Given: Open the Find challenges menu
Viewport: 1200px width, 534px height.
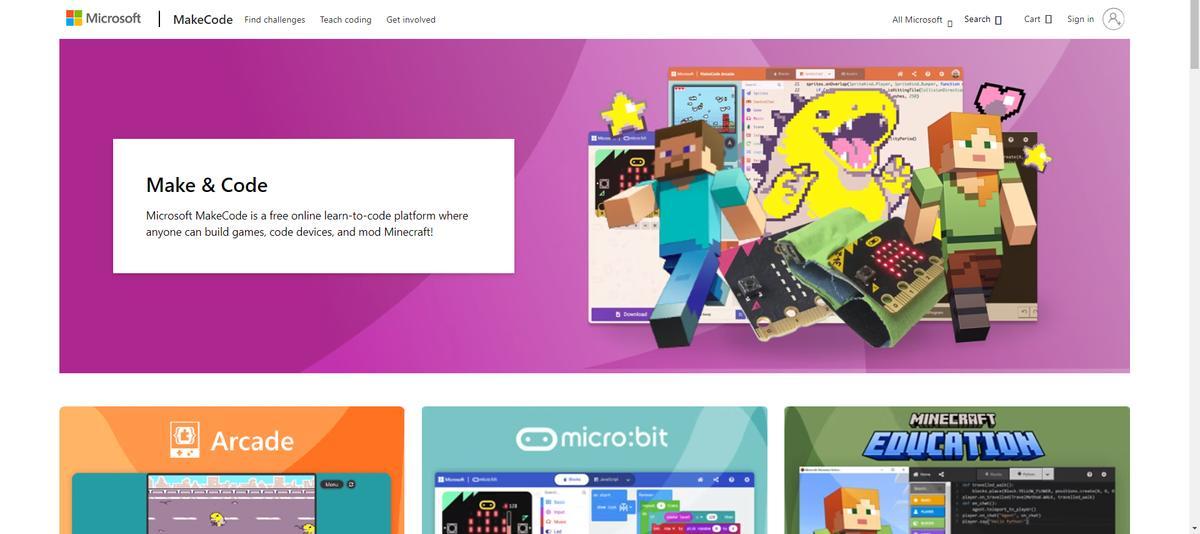Looking at the screenshot, I should tap(275, 20).
